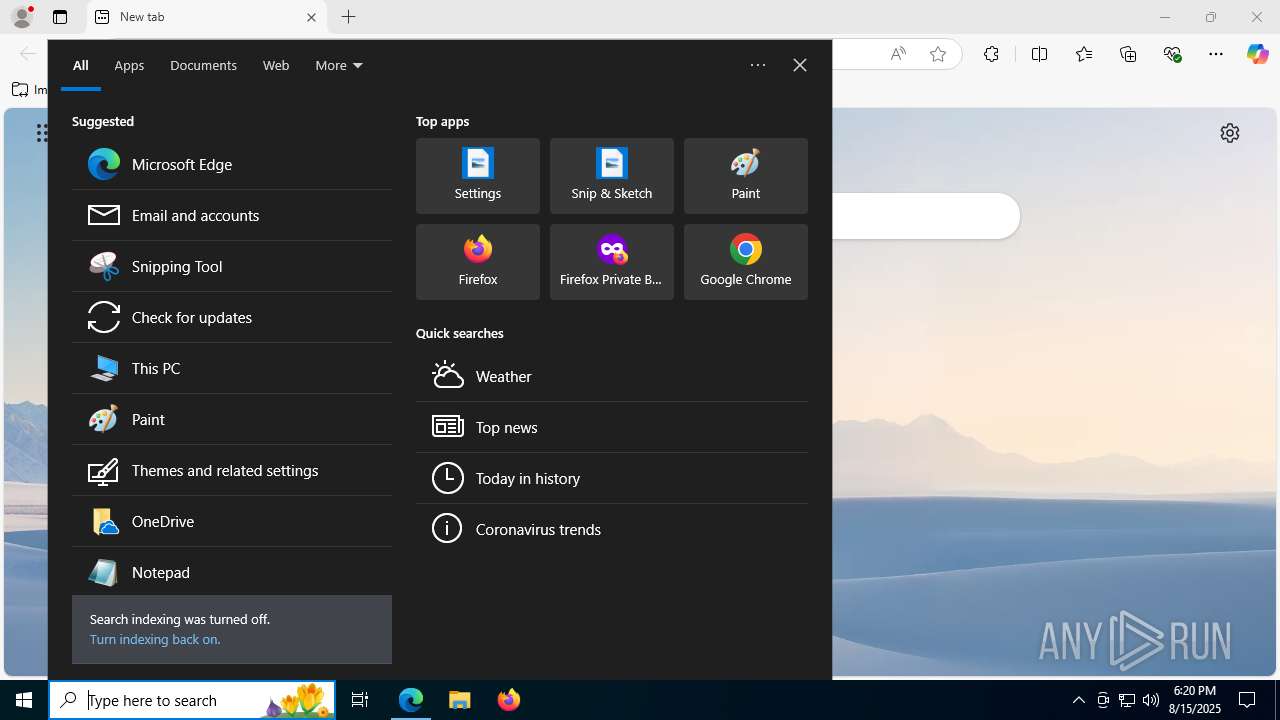Add this page to favorites star
The width and height of the screenshot is (1280, 720).
coord(938,54)
